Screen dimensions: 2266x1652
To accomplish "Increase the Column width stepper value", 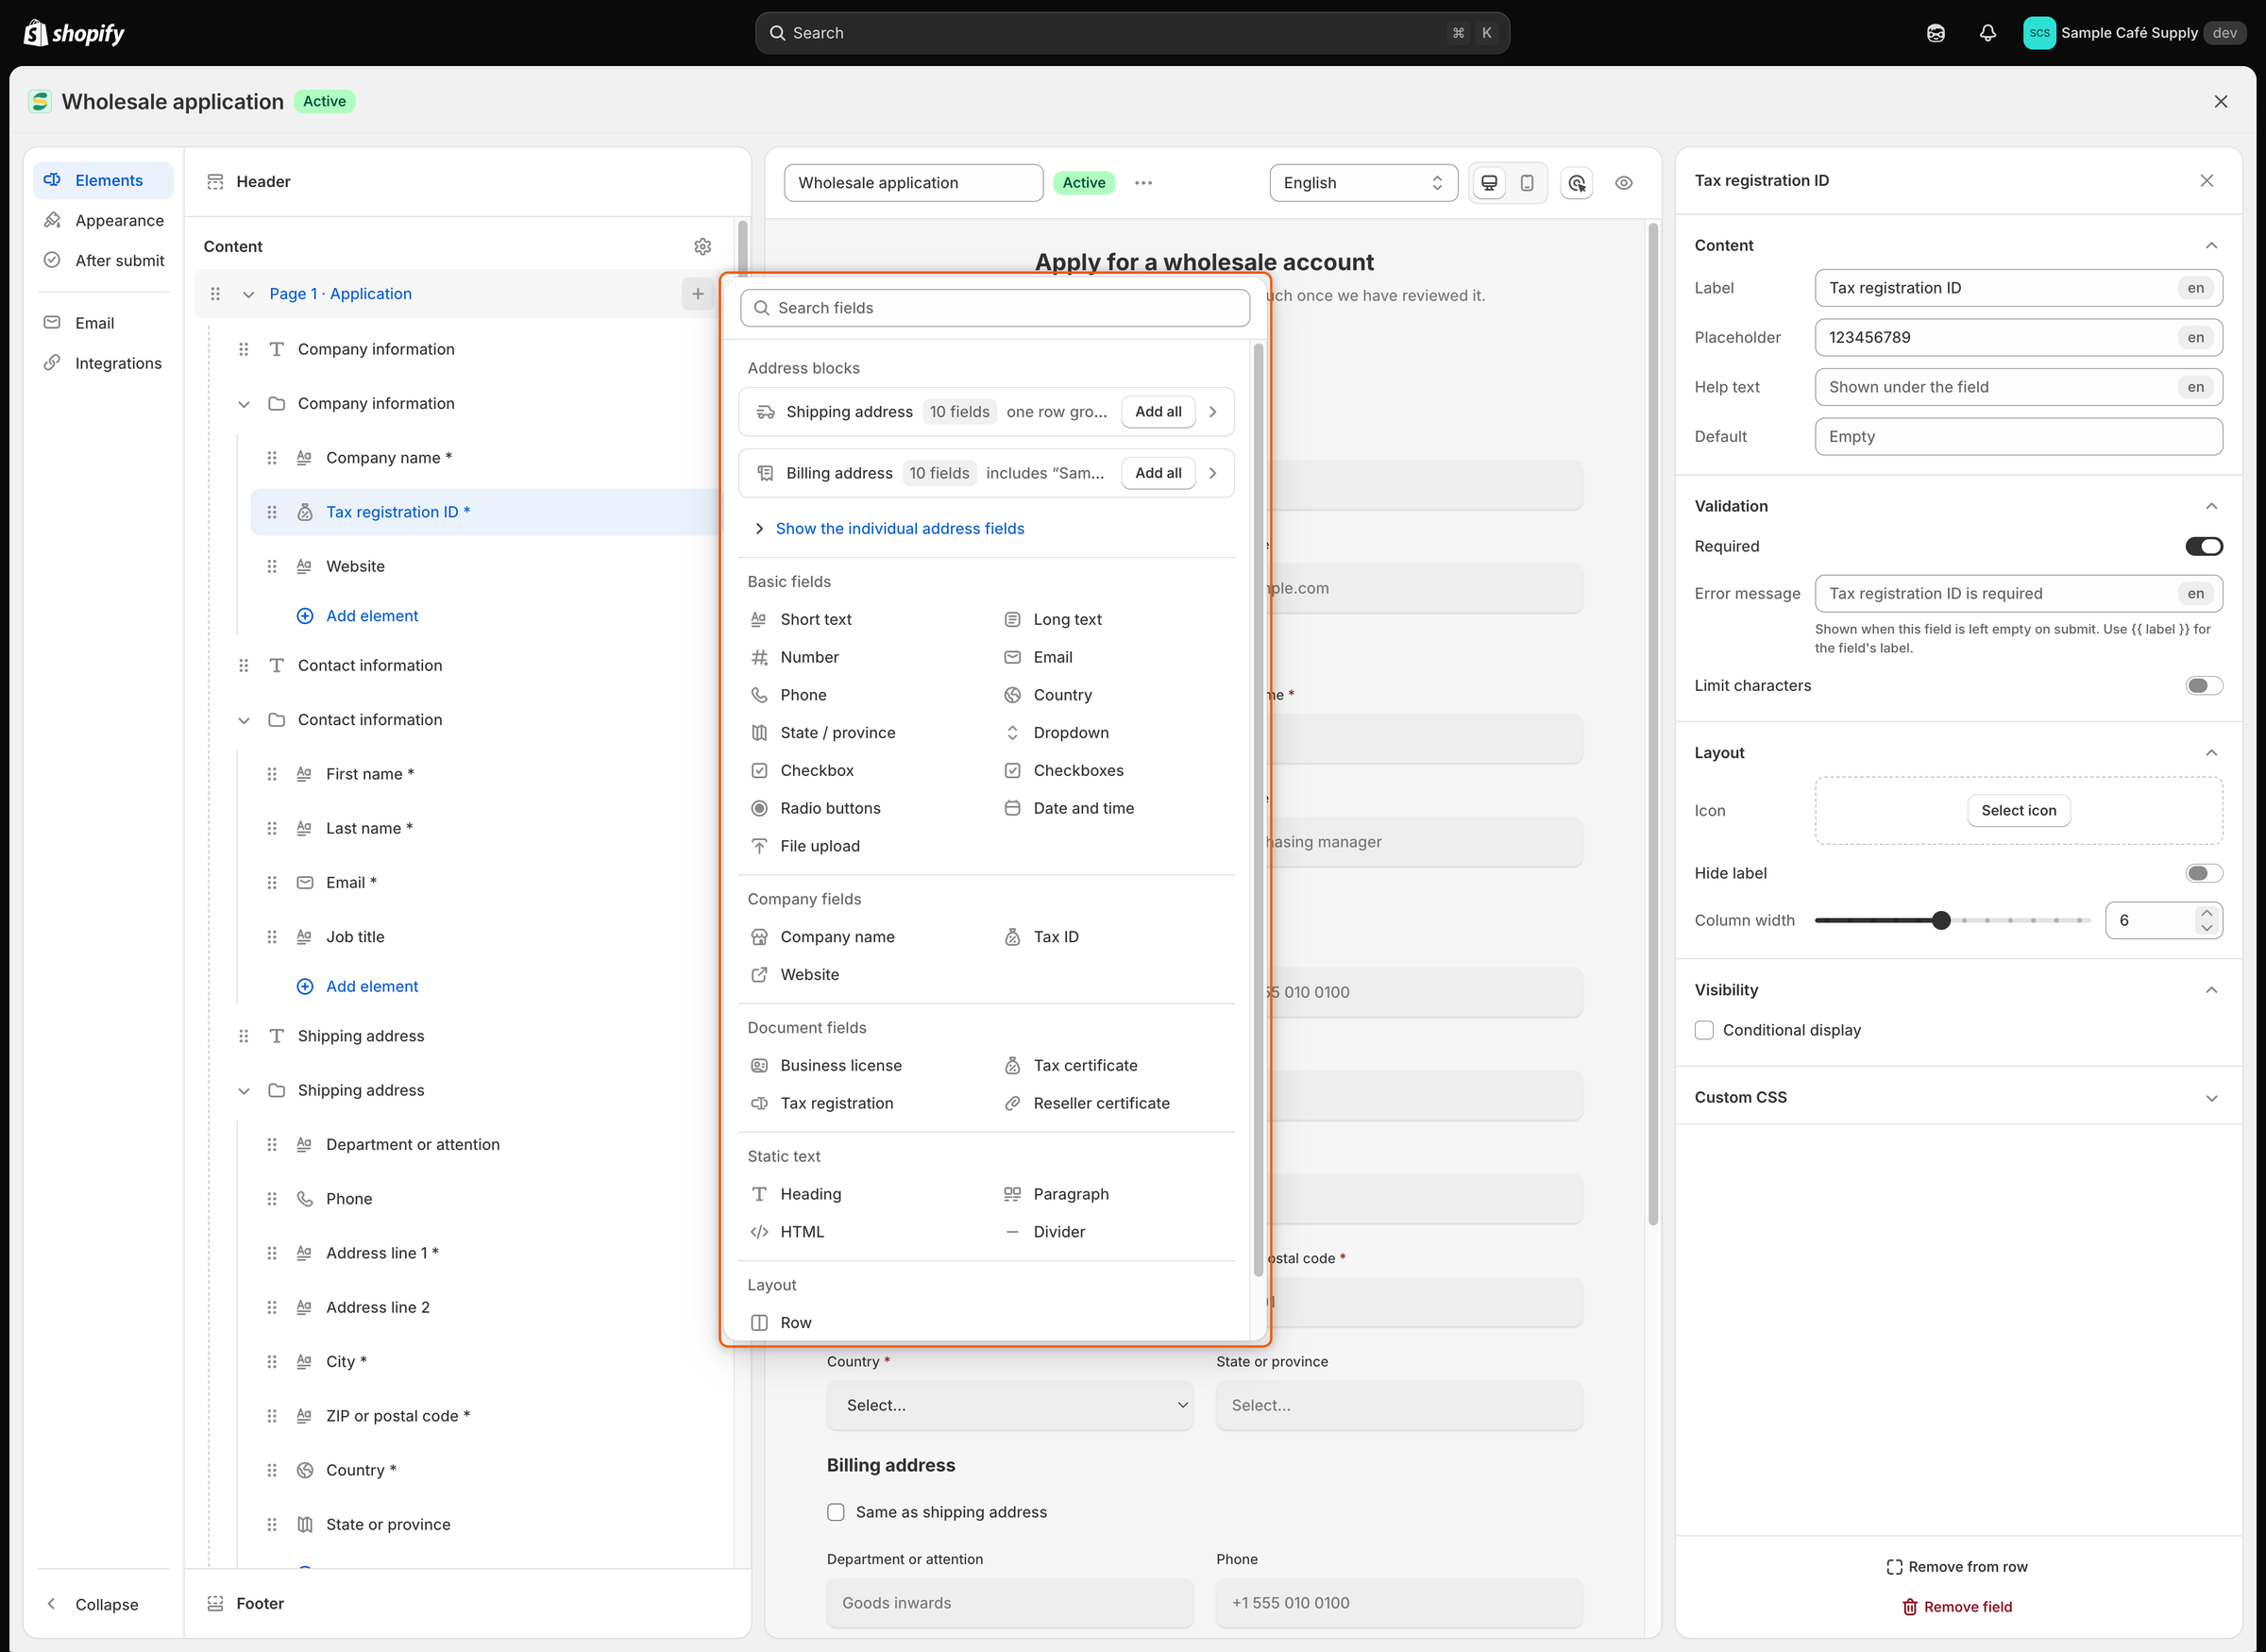I will (2206, 913).
